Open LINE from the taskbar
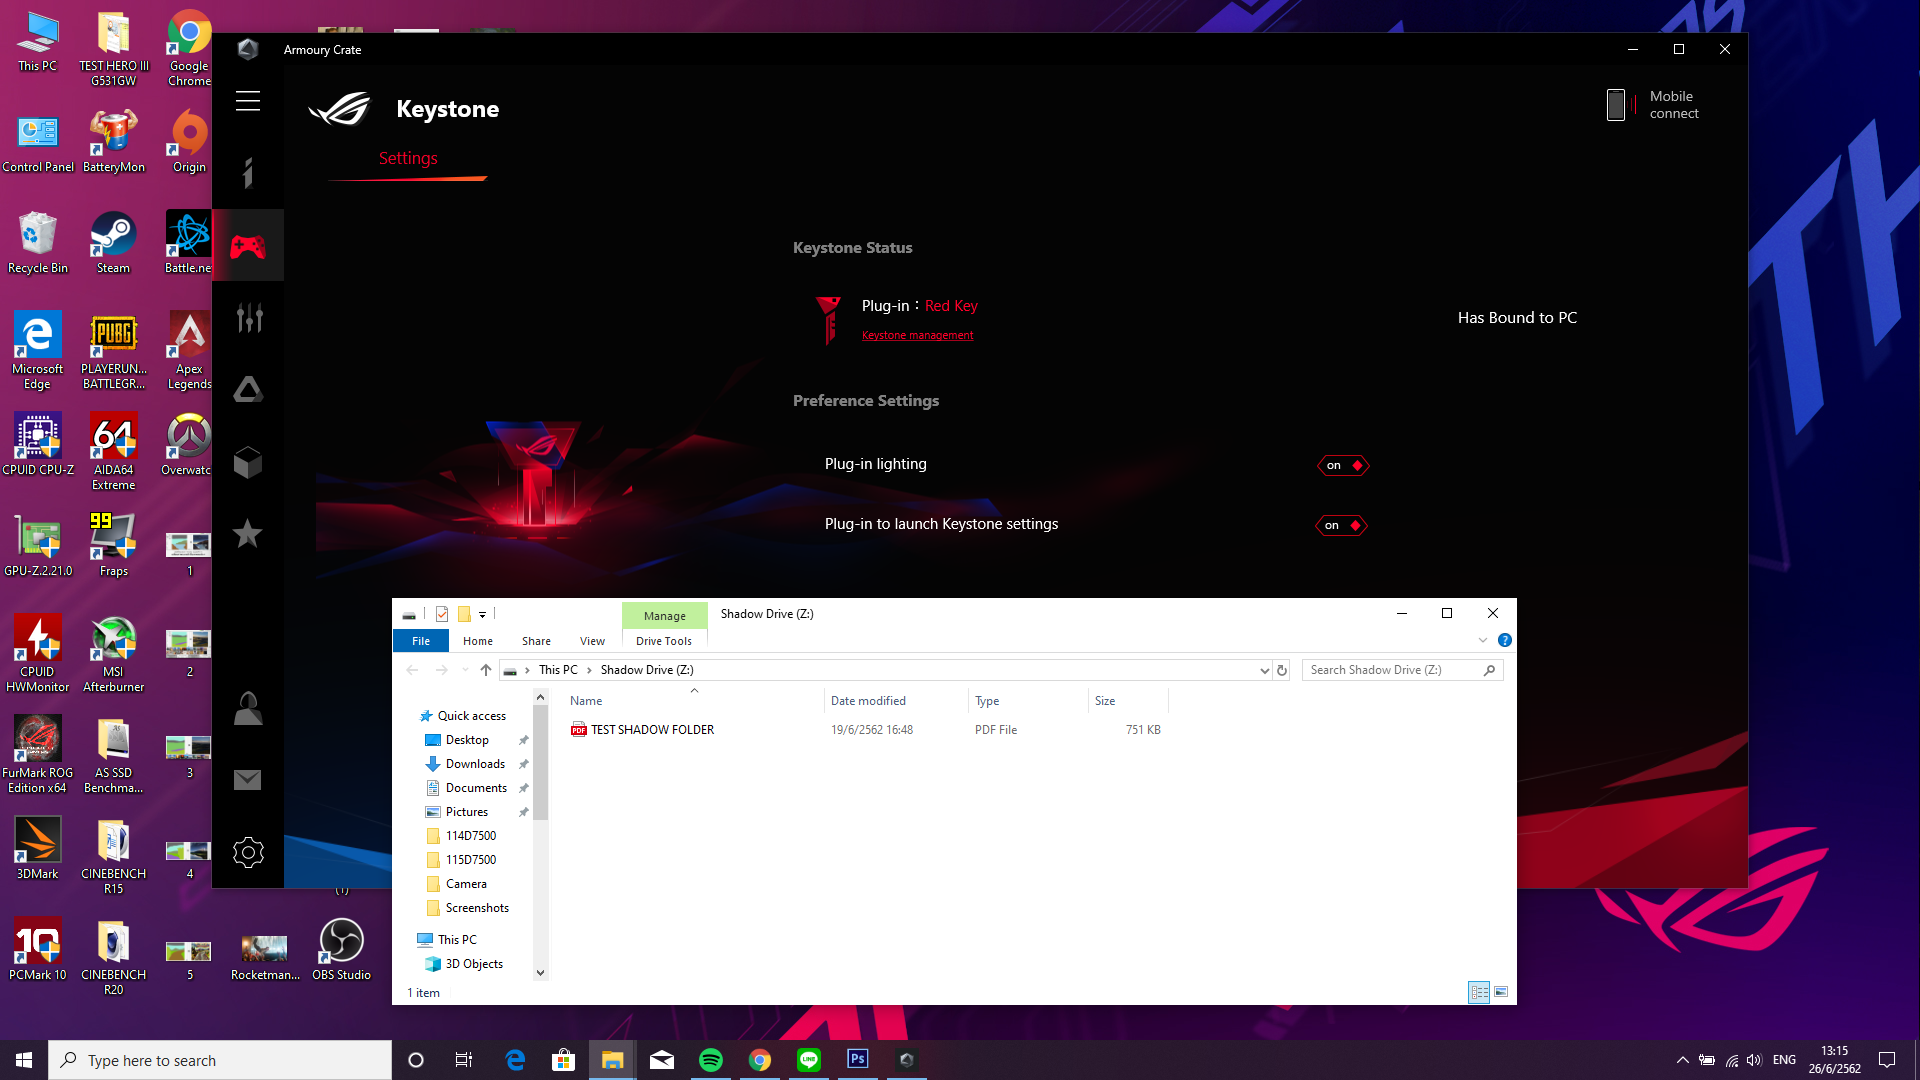 tap(809, 1060)
